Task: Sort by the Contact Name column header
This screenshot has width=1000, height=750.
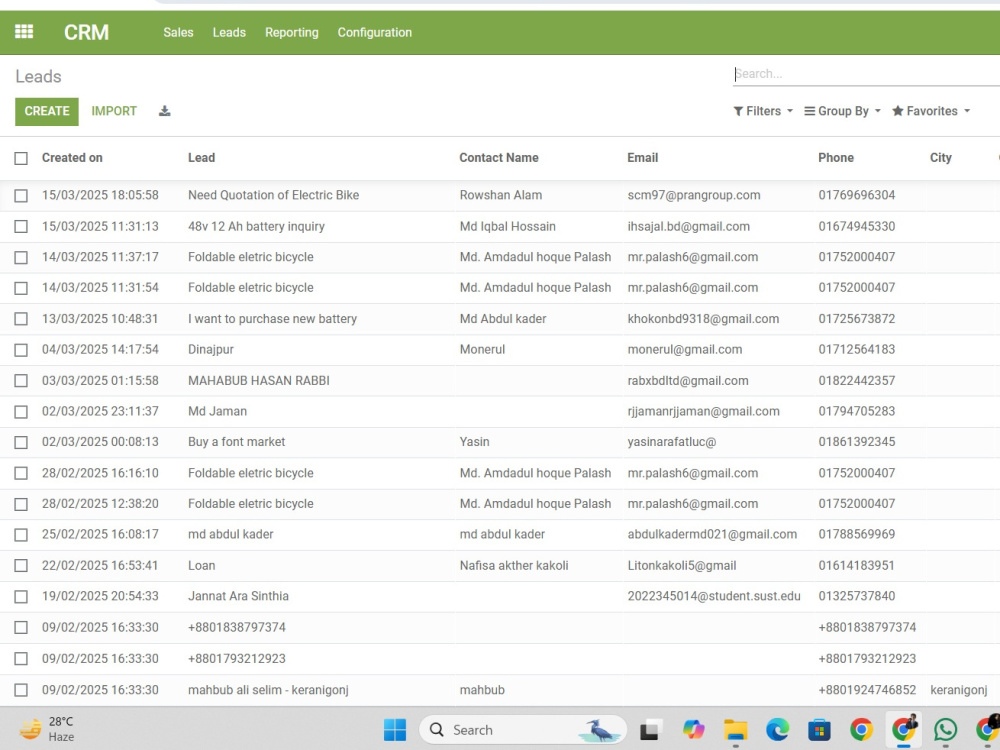Action: (x=499, y=158)
